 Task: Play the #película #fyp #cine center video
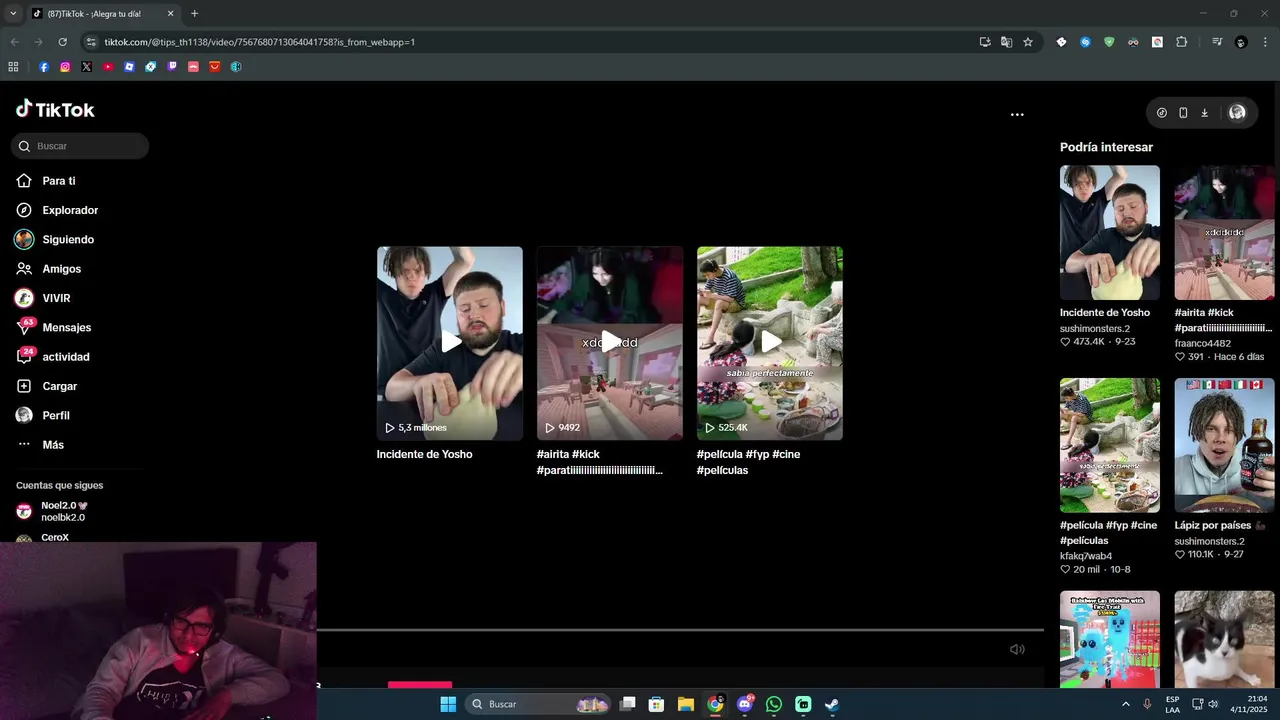(770, 343)
